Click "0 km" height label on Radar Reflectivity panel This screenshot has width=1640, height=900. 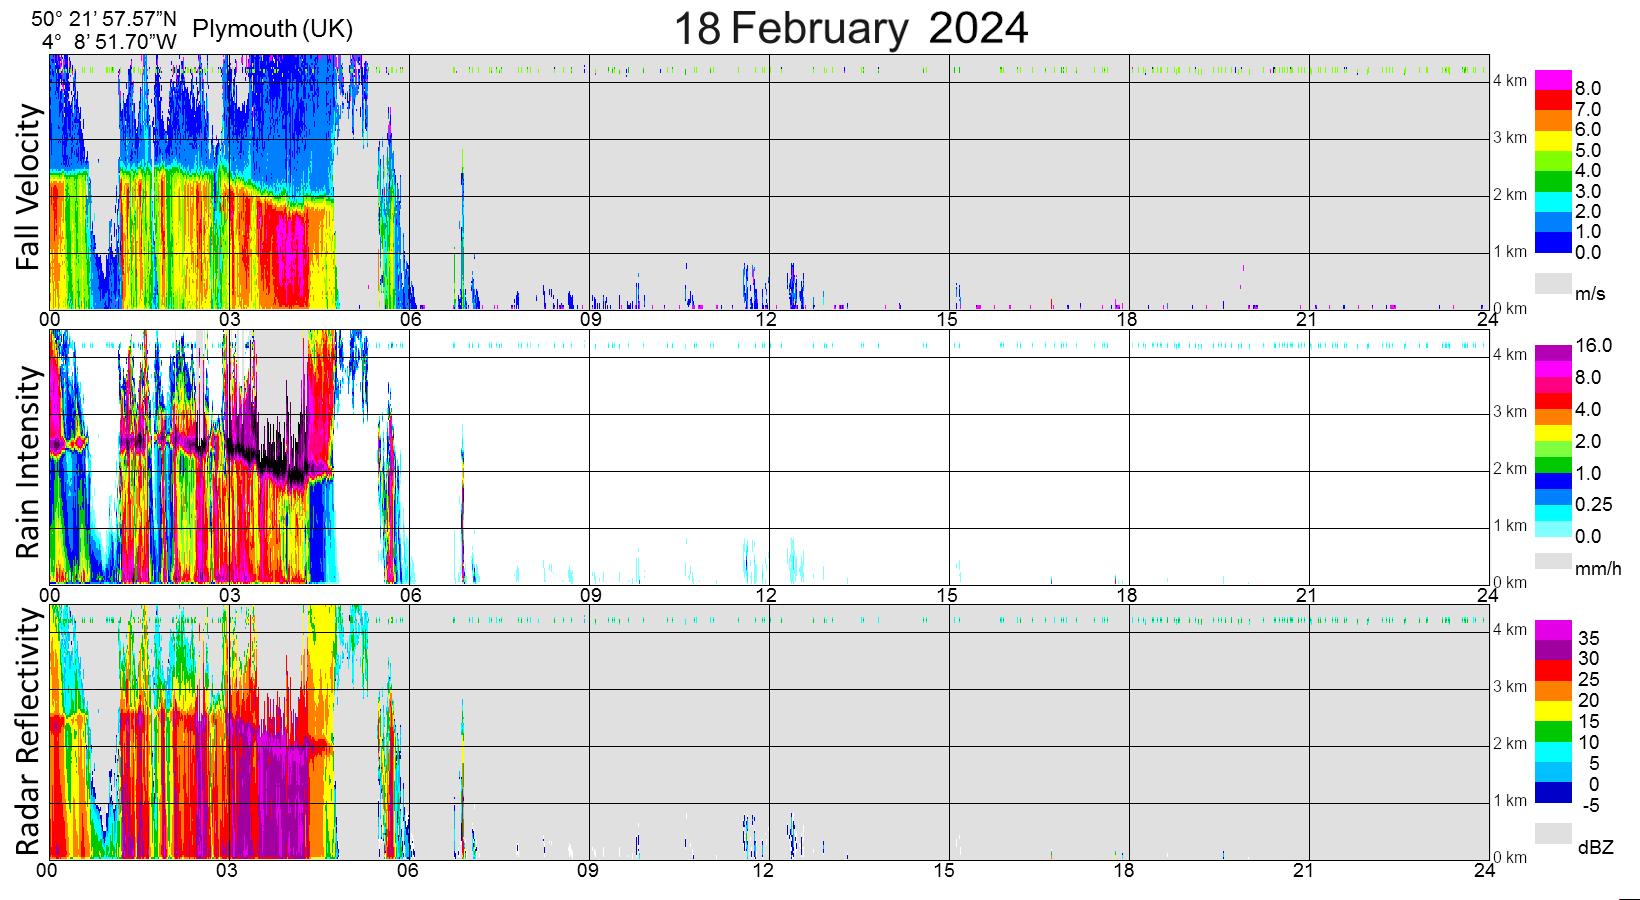pyautogui.click(x=1510, y=857)
